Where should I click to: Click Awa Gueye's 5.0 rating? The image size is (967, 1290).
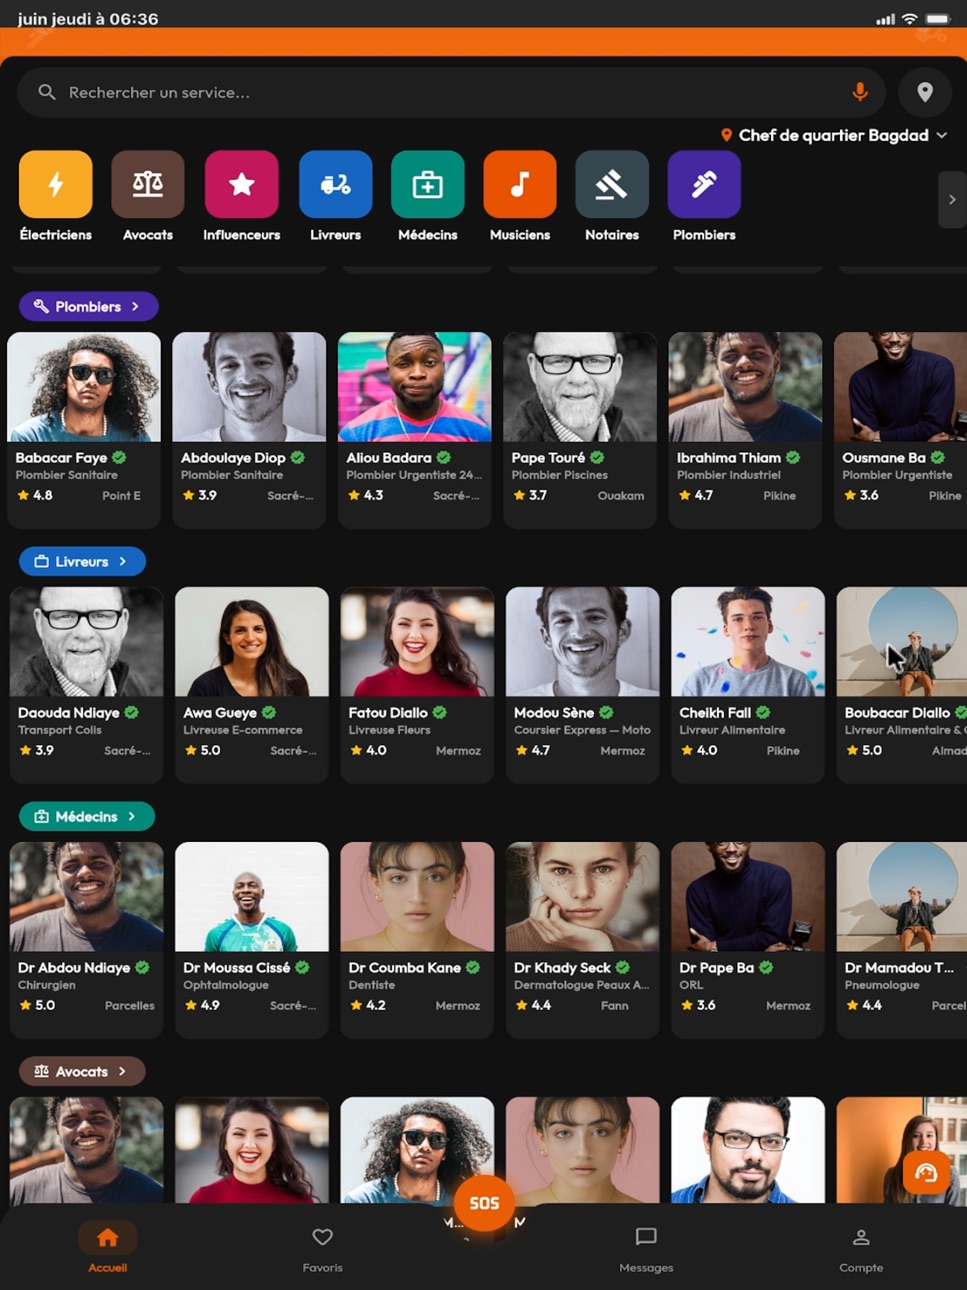pyautogui.click(x=202, y=750)
